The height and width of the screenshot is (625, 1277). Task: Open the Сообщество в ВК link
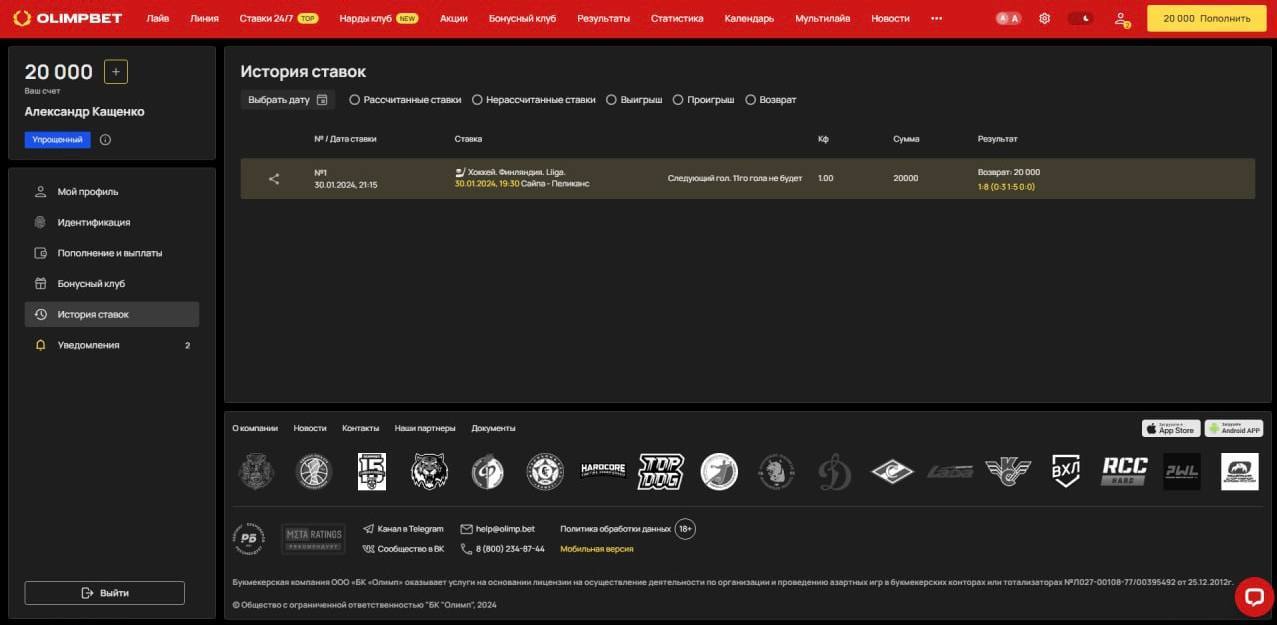click(x=403, y=549)
